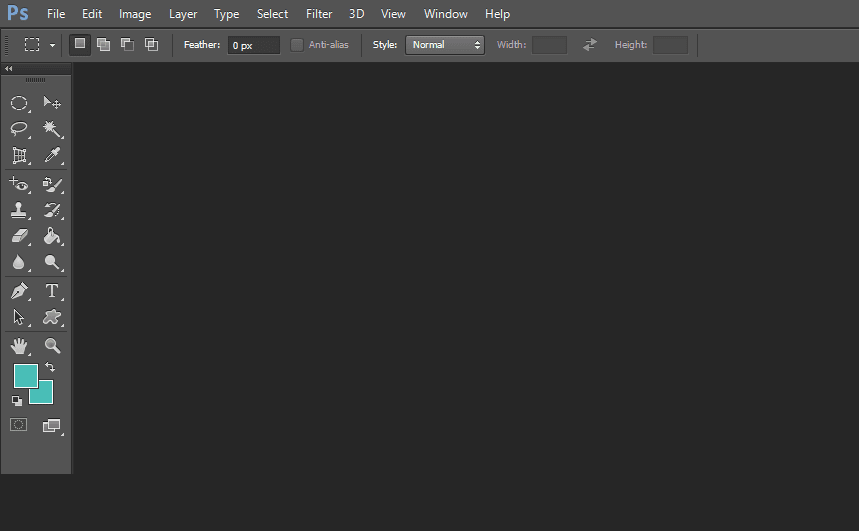This screenshot has height=531, width=859.
Task: Choose the Red Eye tool
Action: [19, 184]
